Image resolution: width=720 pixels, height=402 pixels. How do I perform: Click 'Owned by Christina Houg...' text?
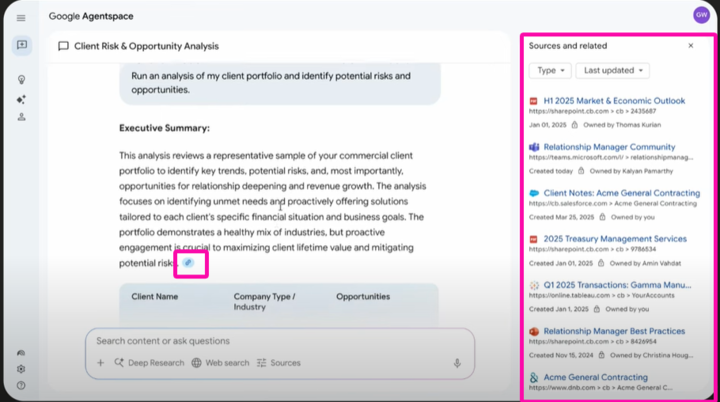pos(652,355)
